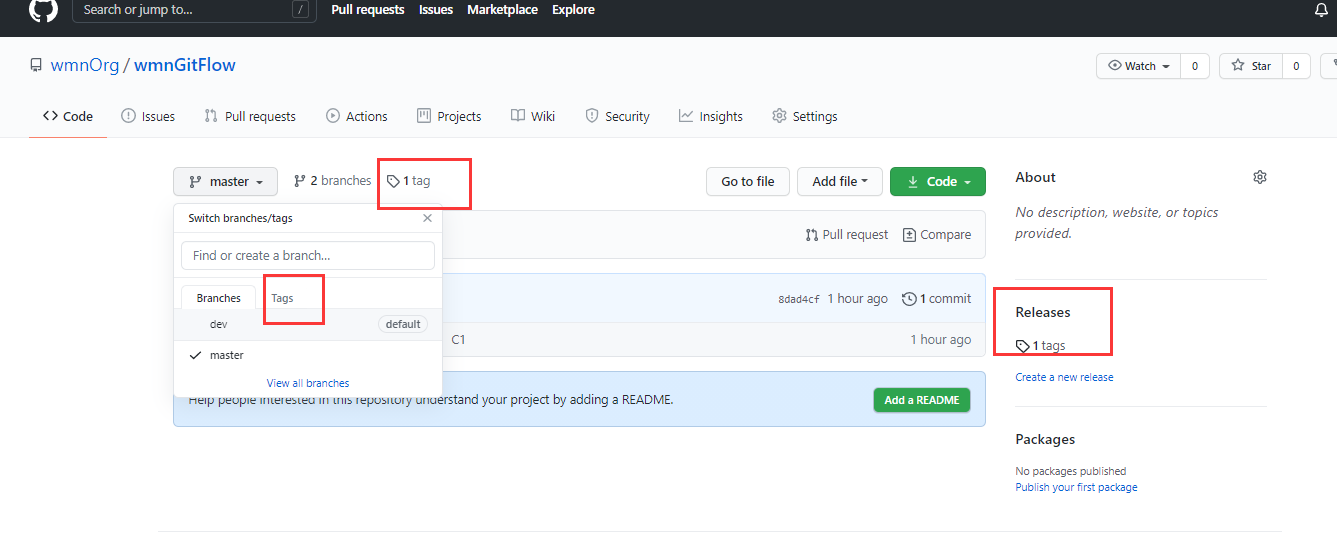This screenshot has height=536, width=1337.
Task: Open Pull requests in the top navigation
Action: [x=368, y=10]
